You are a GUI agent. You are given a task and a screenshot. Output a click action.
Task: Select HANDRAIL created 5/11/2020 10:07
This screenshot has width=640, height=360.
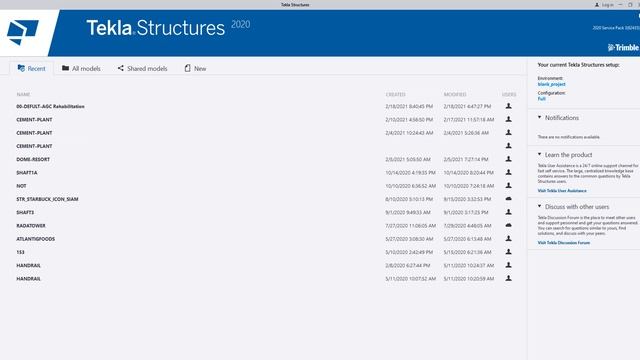tap(266, 278)
